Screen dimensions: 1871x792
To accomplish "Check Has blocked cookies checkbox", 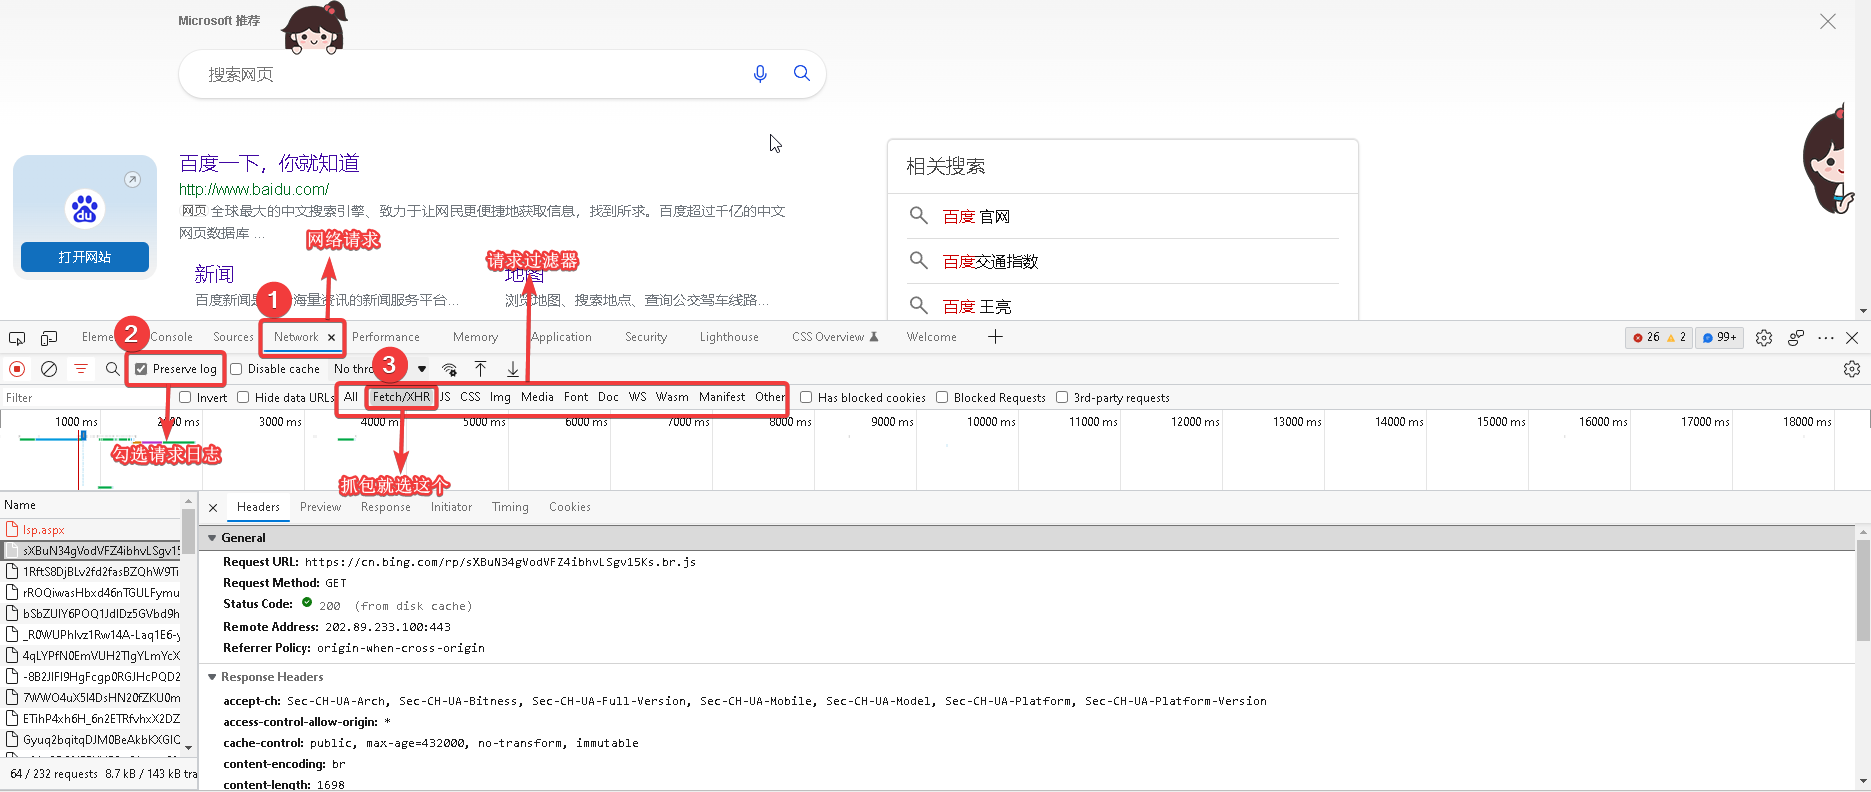I will (806, 397).
